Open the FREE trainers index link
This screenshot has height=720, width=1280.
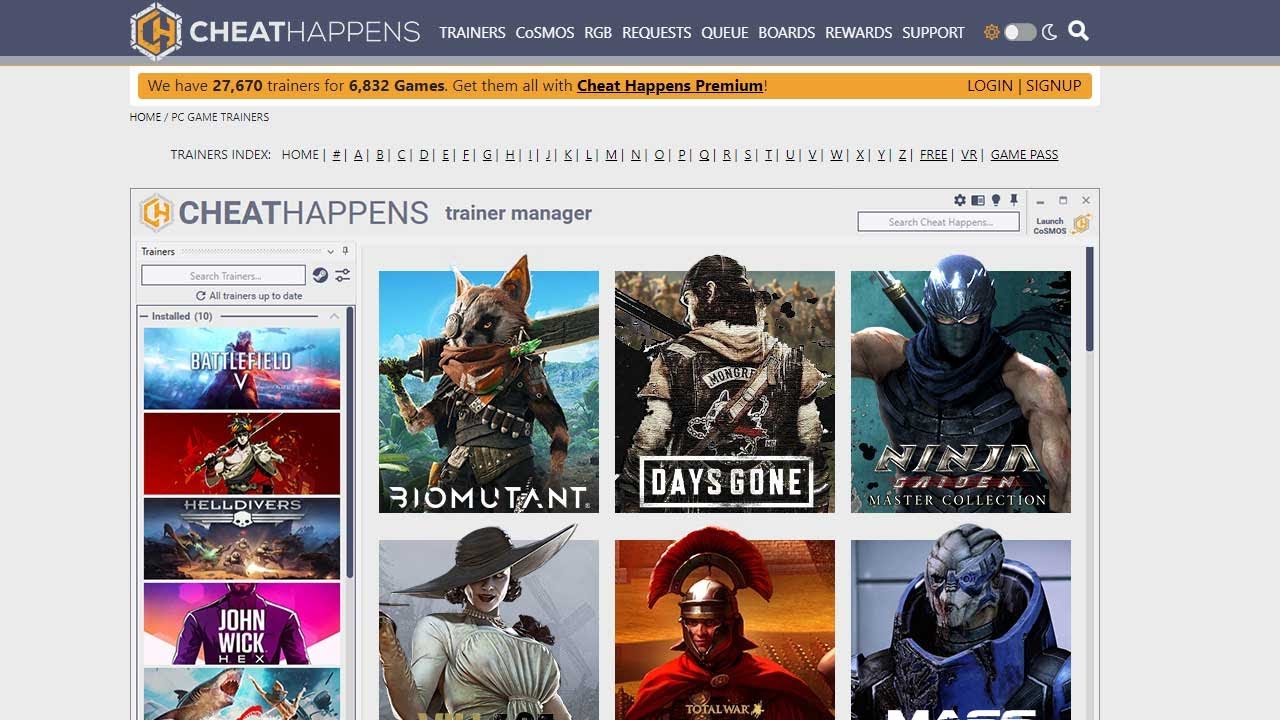coord(933,155)
